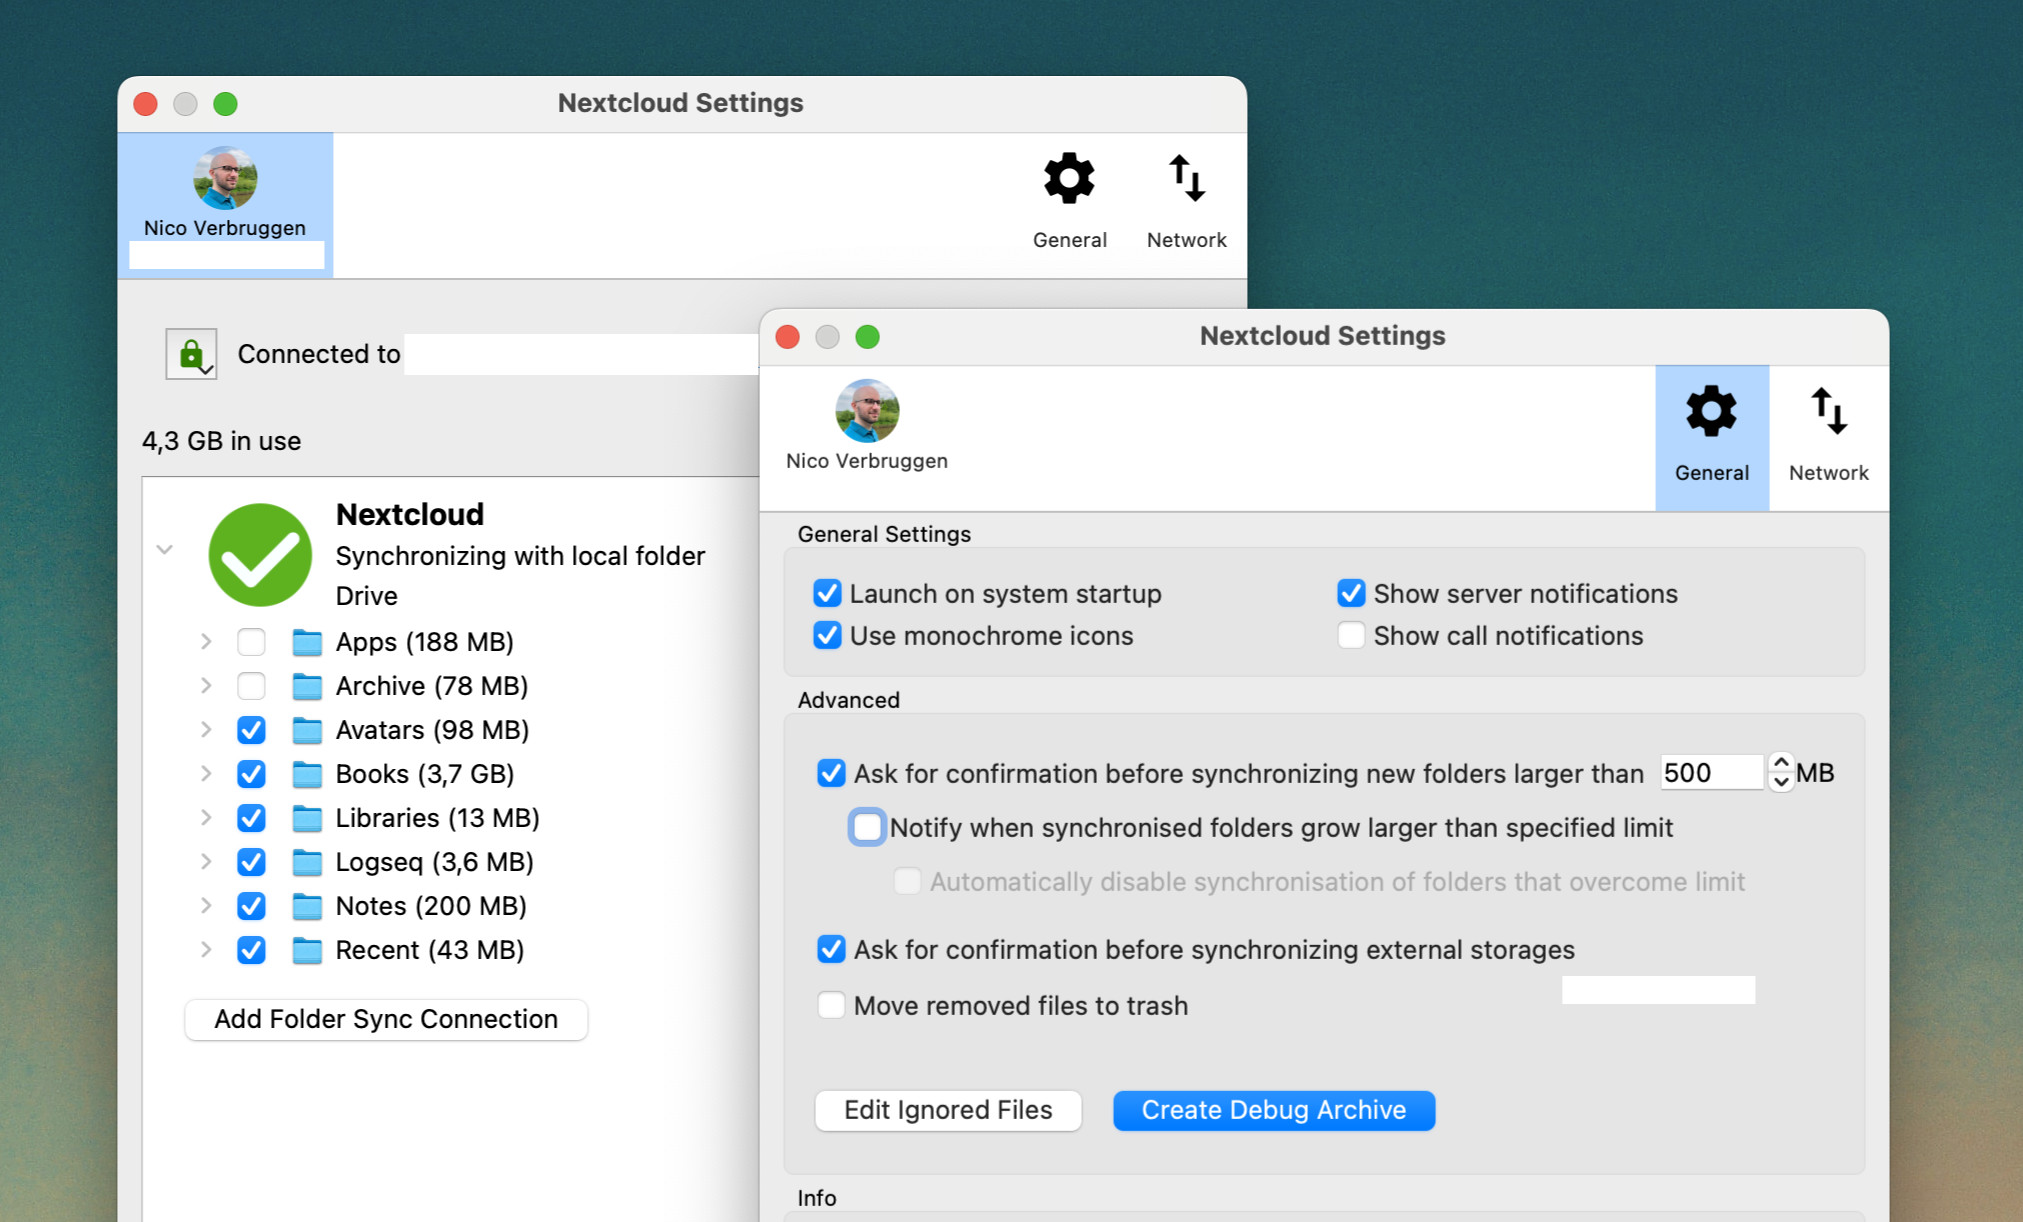
Task: Select the Logseq (3,6 MB) row text
Action: pos(435,862)
